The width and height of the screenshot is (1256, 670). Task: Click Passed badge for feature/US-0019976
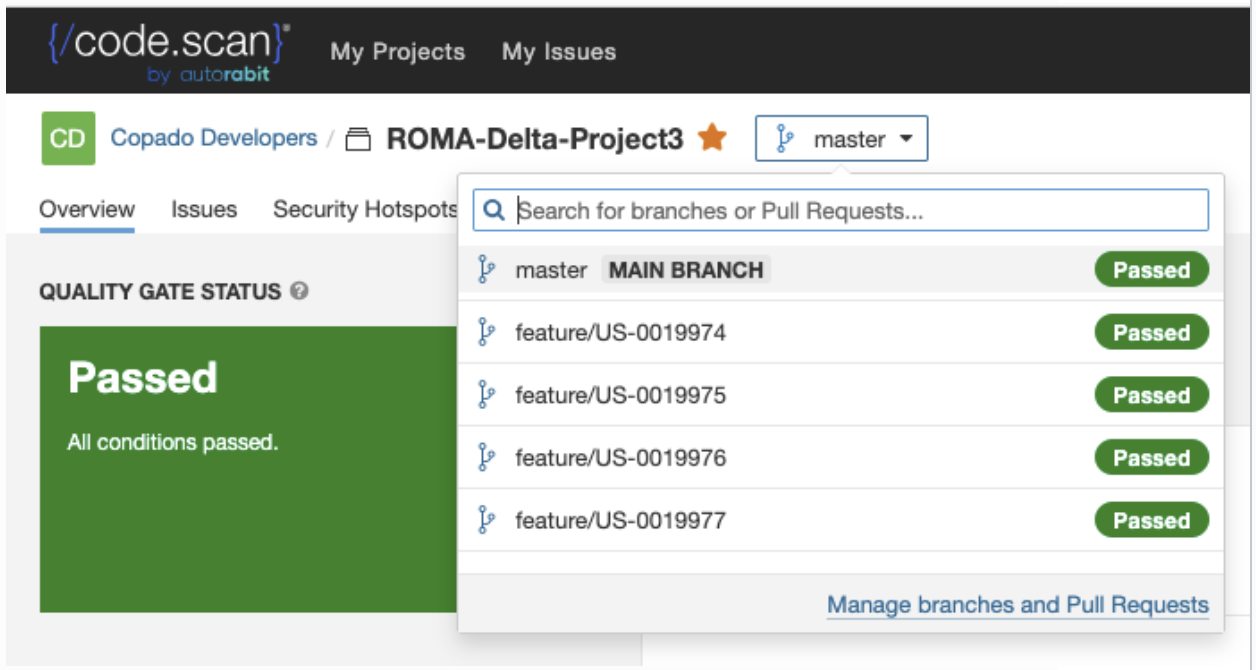(x=1152, y=458)
